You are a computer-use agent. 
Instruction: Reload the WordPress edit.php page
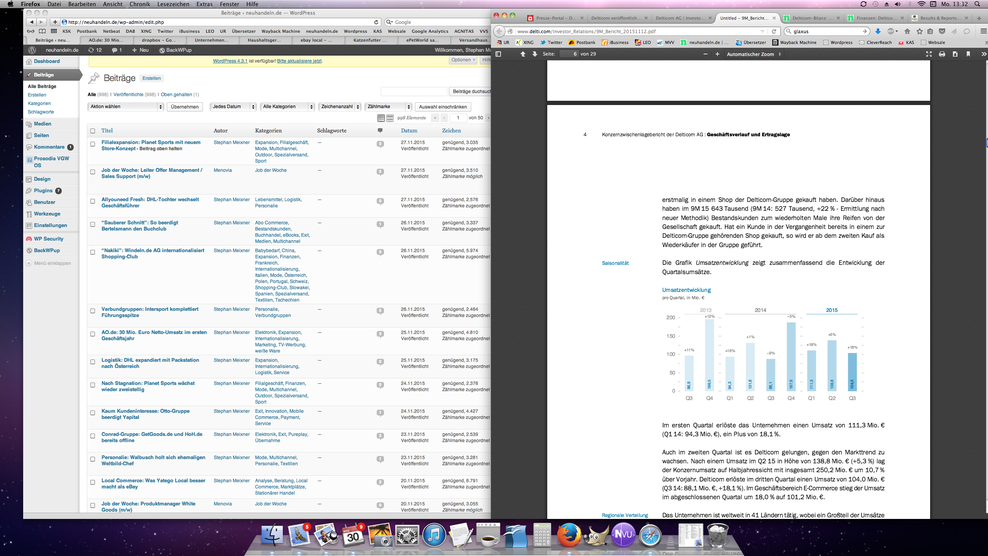pyautogui.click(x=376, y=22)
